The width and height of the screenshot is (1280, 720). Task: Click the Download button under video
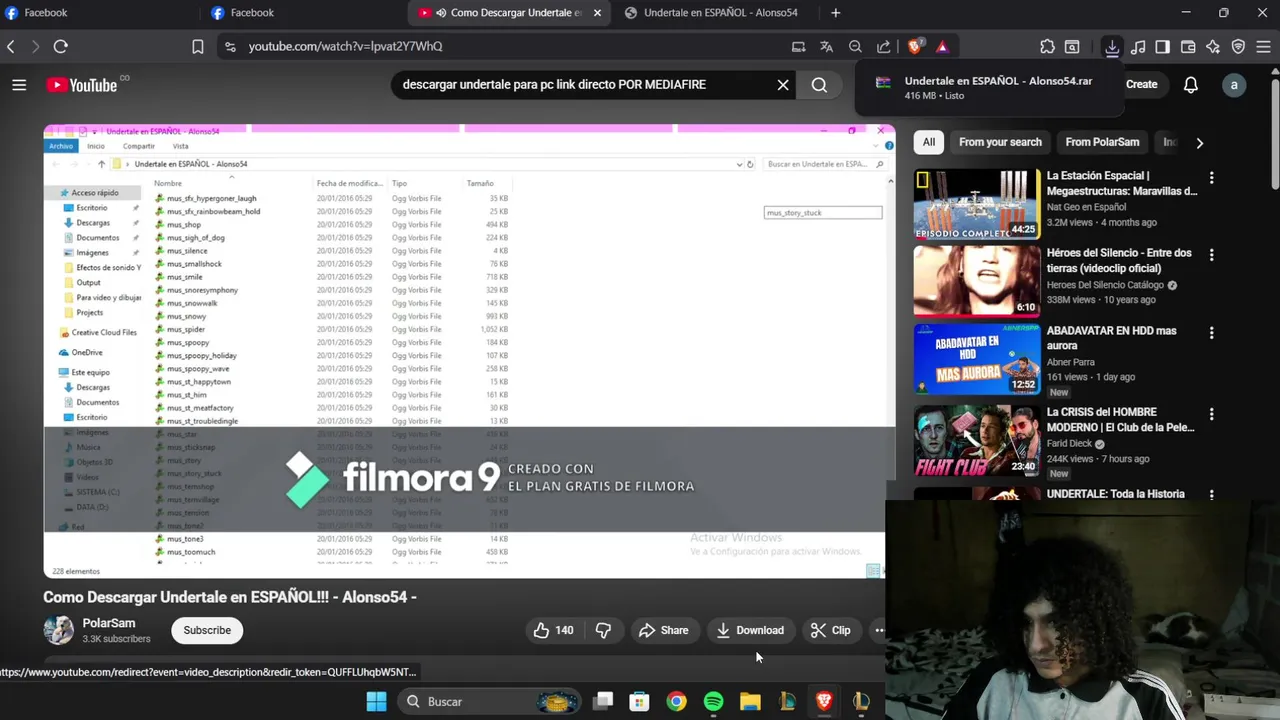(x=750, y=630)
